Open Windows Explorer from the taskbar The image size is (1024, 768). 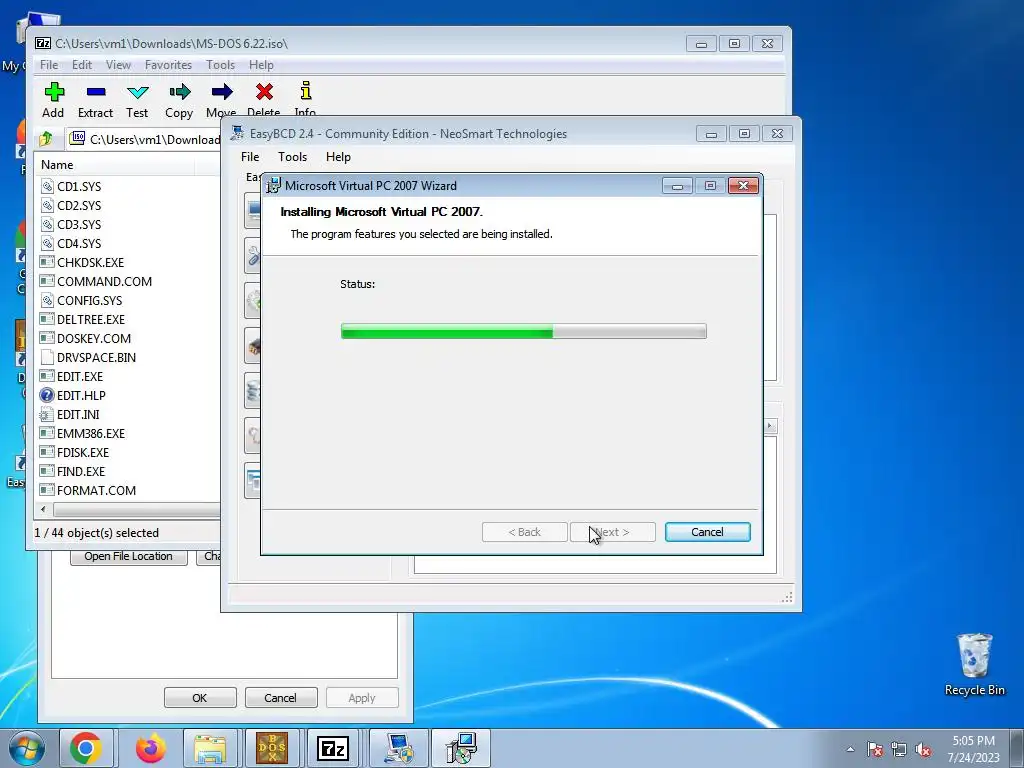pyautogui.click(x=210, y=748)
